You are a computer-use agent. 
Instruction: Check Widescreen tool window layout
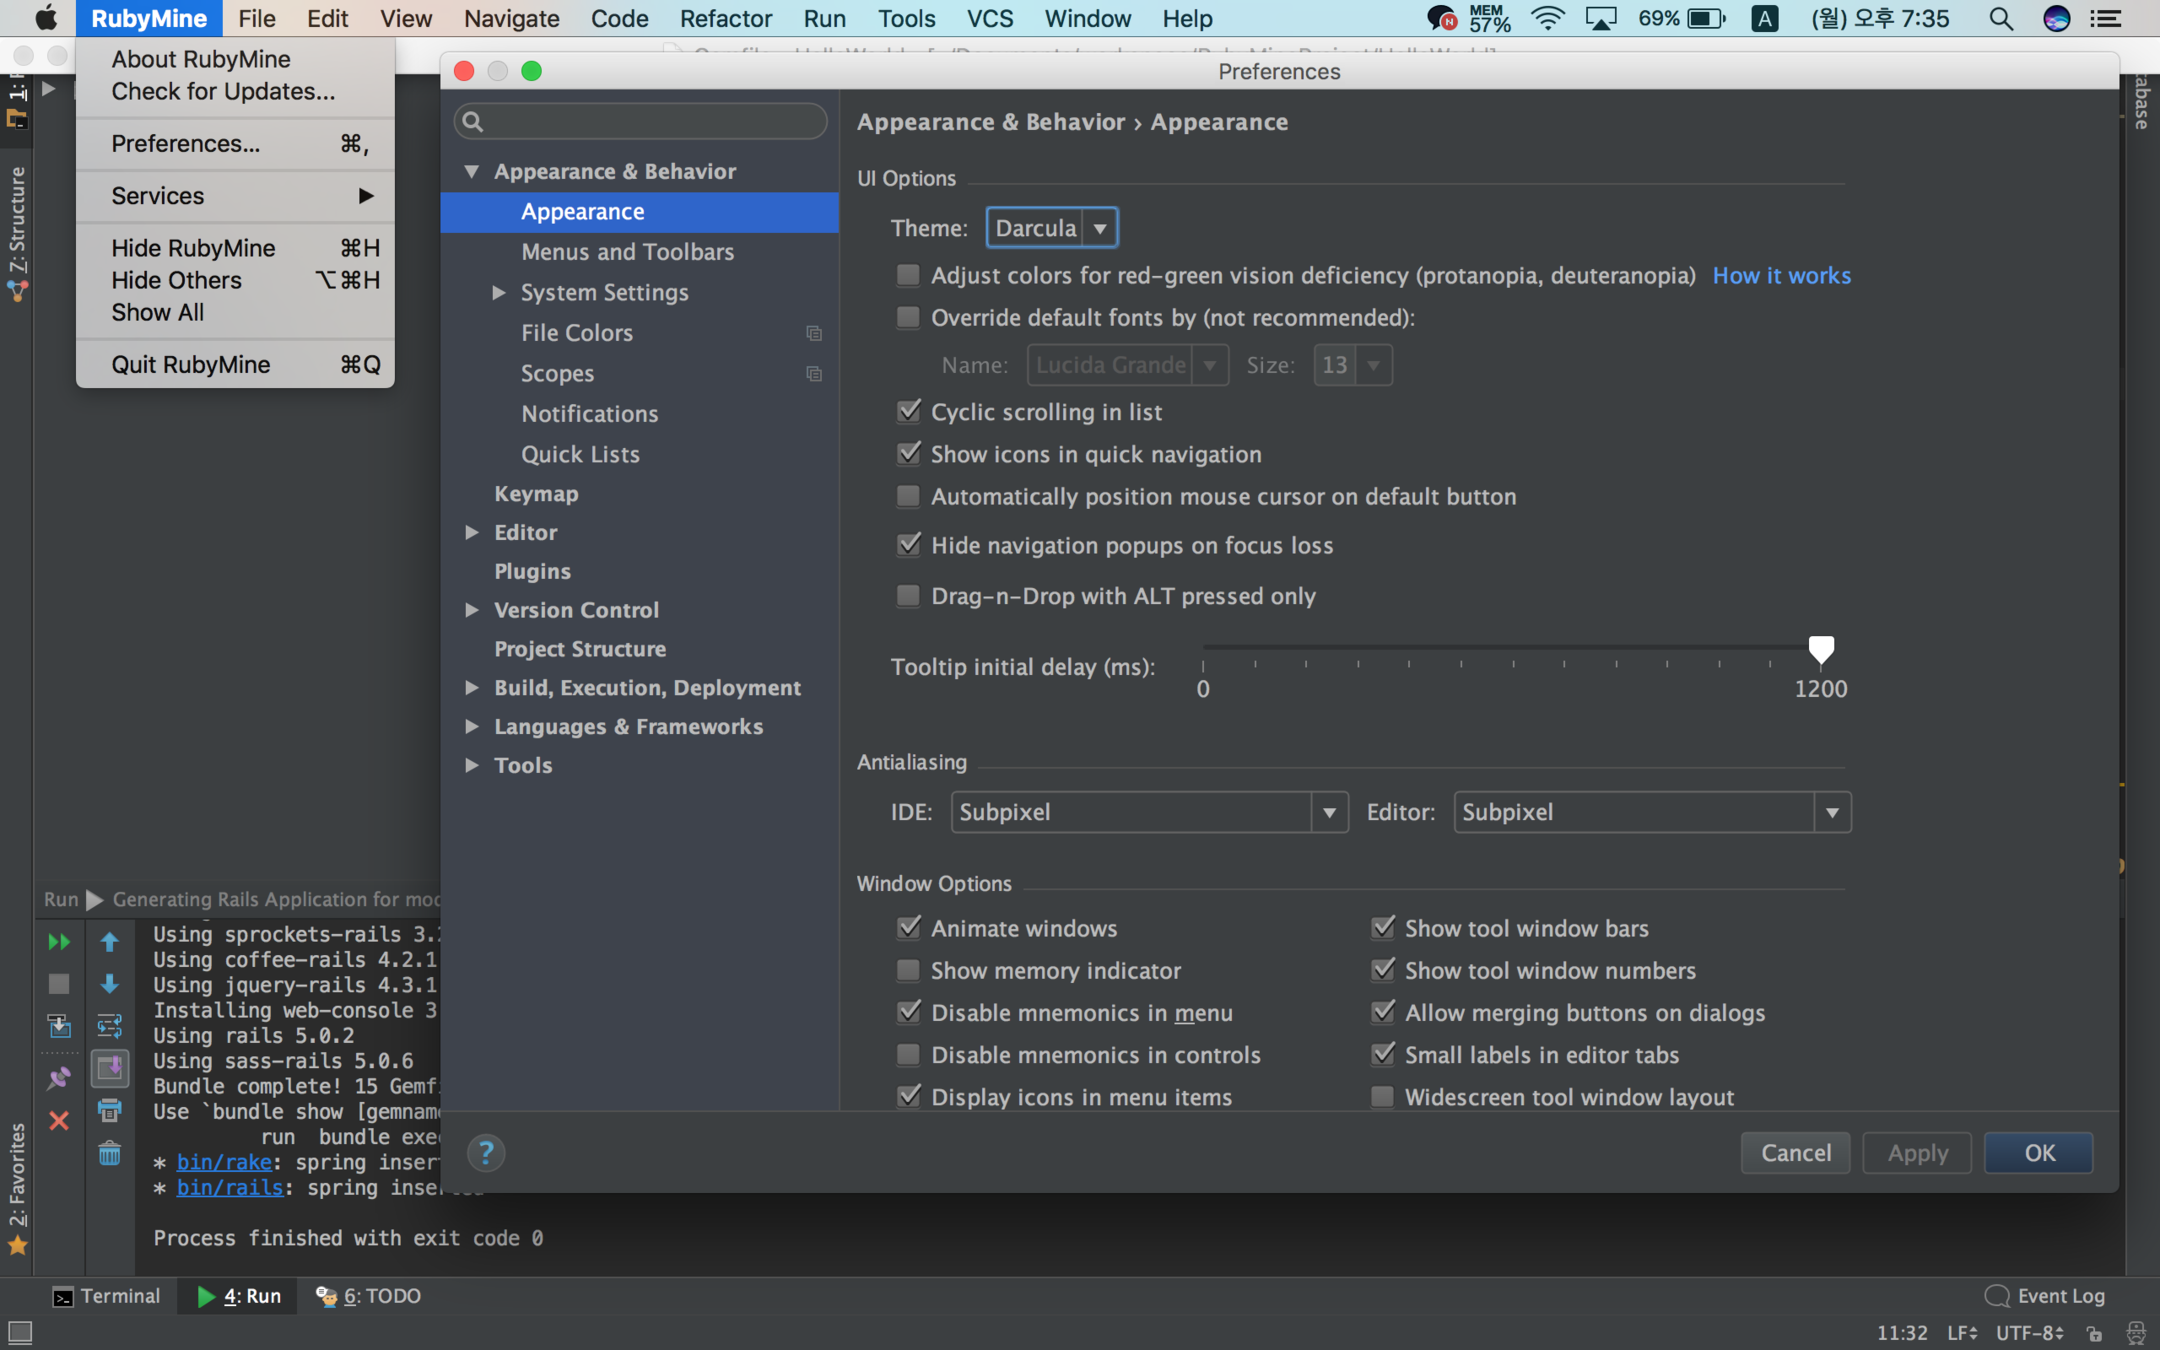(1382, 1097)
